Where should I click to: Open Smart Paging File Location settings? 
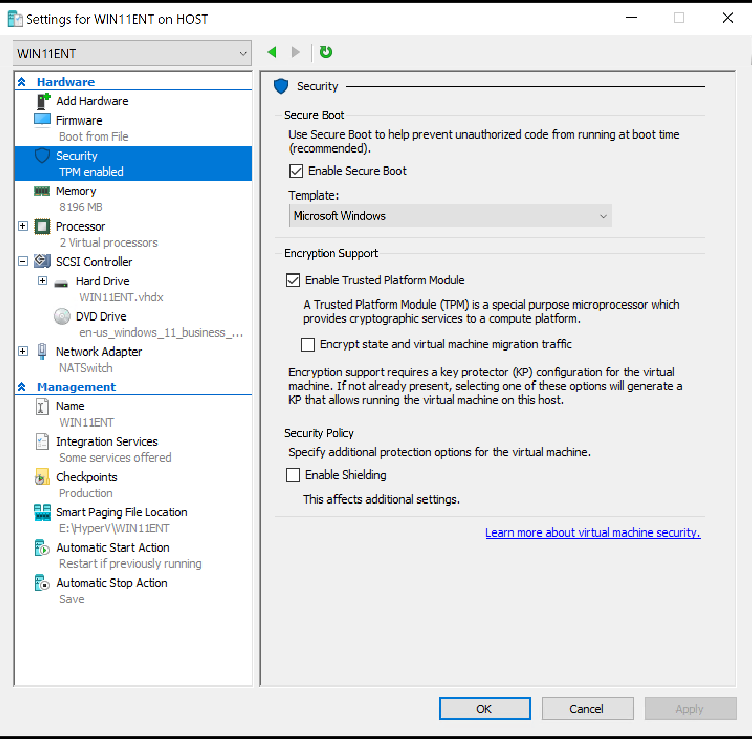pos(121,512)
